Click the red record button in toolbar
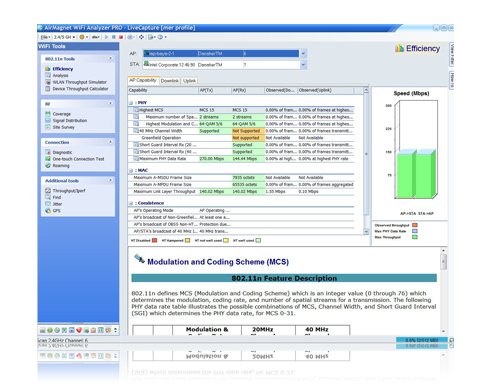Viewport: 488px width, 385px height. (x=121, y=37)
